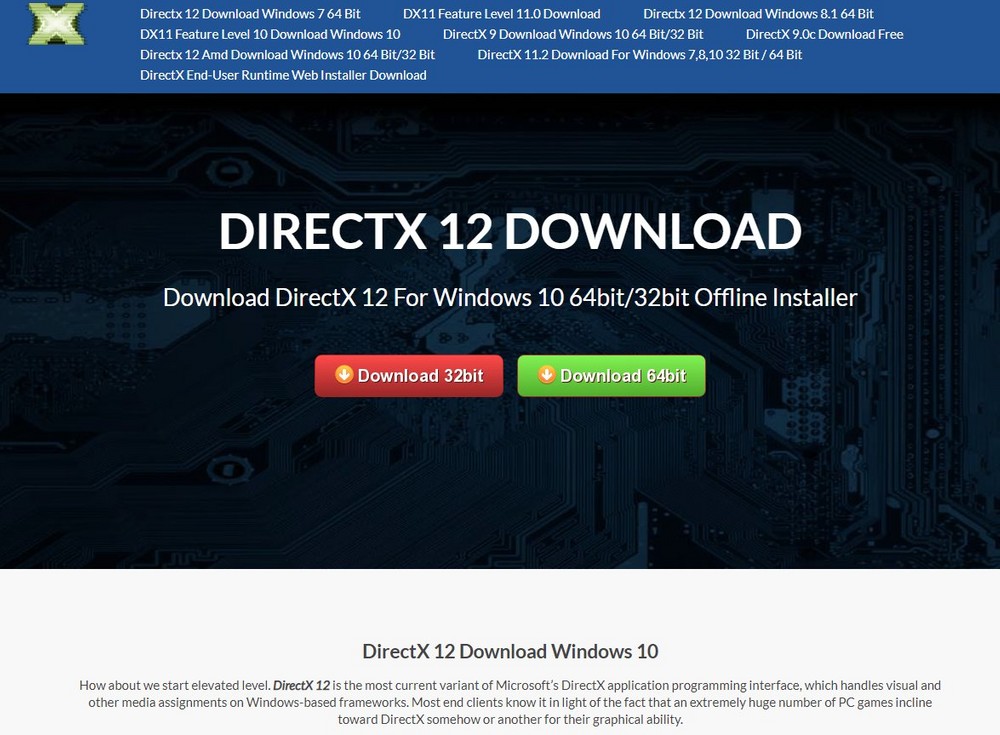
Task: Click the bold DirectX 12 text in paragraph
Action: point(302,685)
